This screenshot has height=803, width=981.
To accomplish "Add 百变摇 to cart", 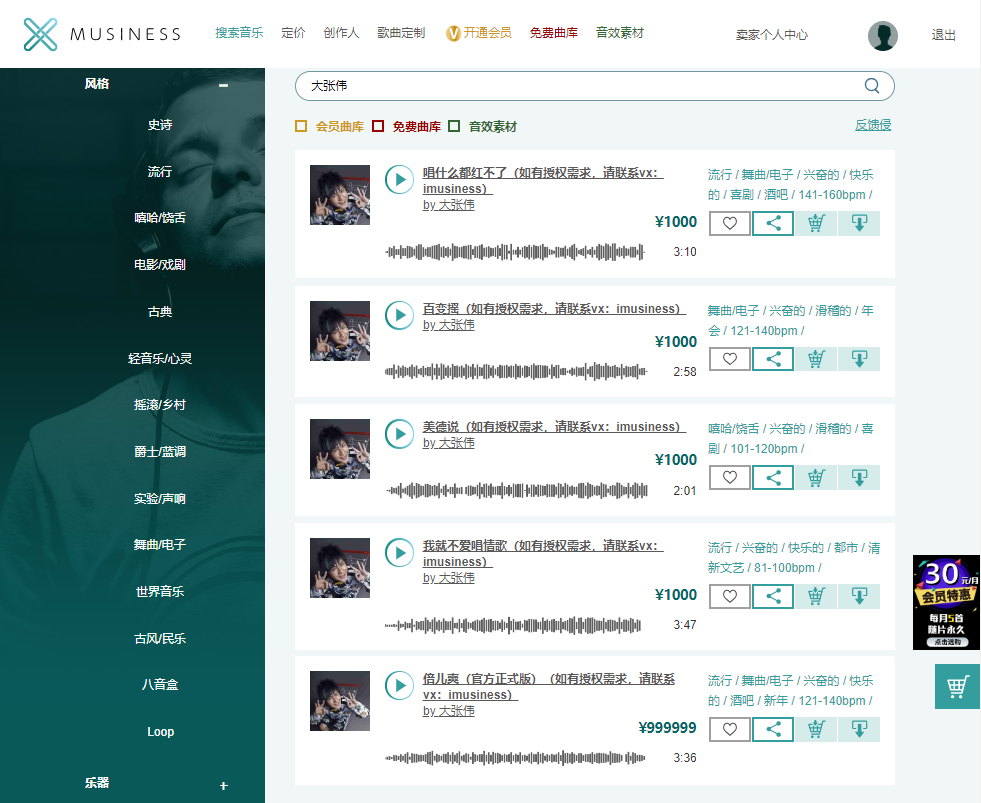I will click(x=816, y=359).
